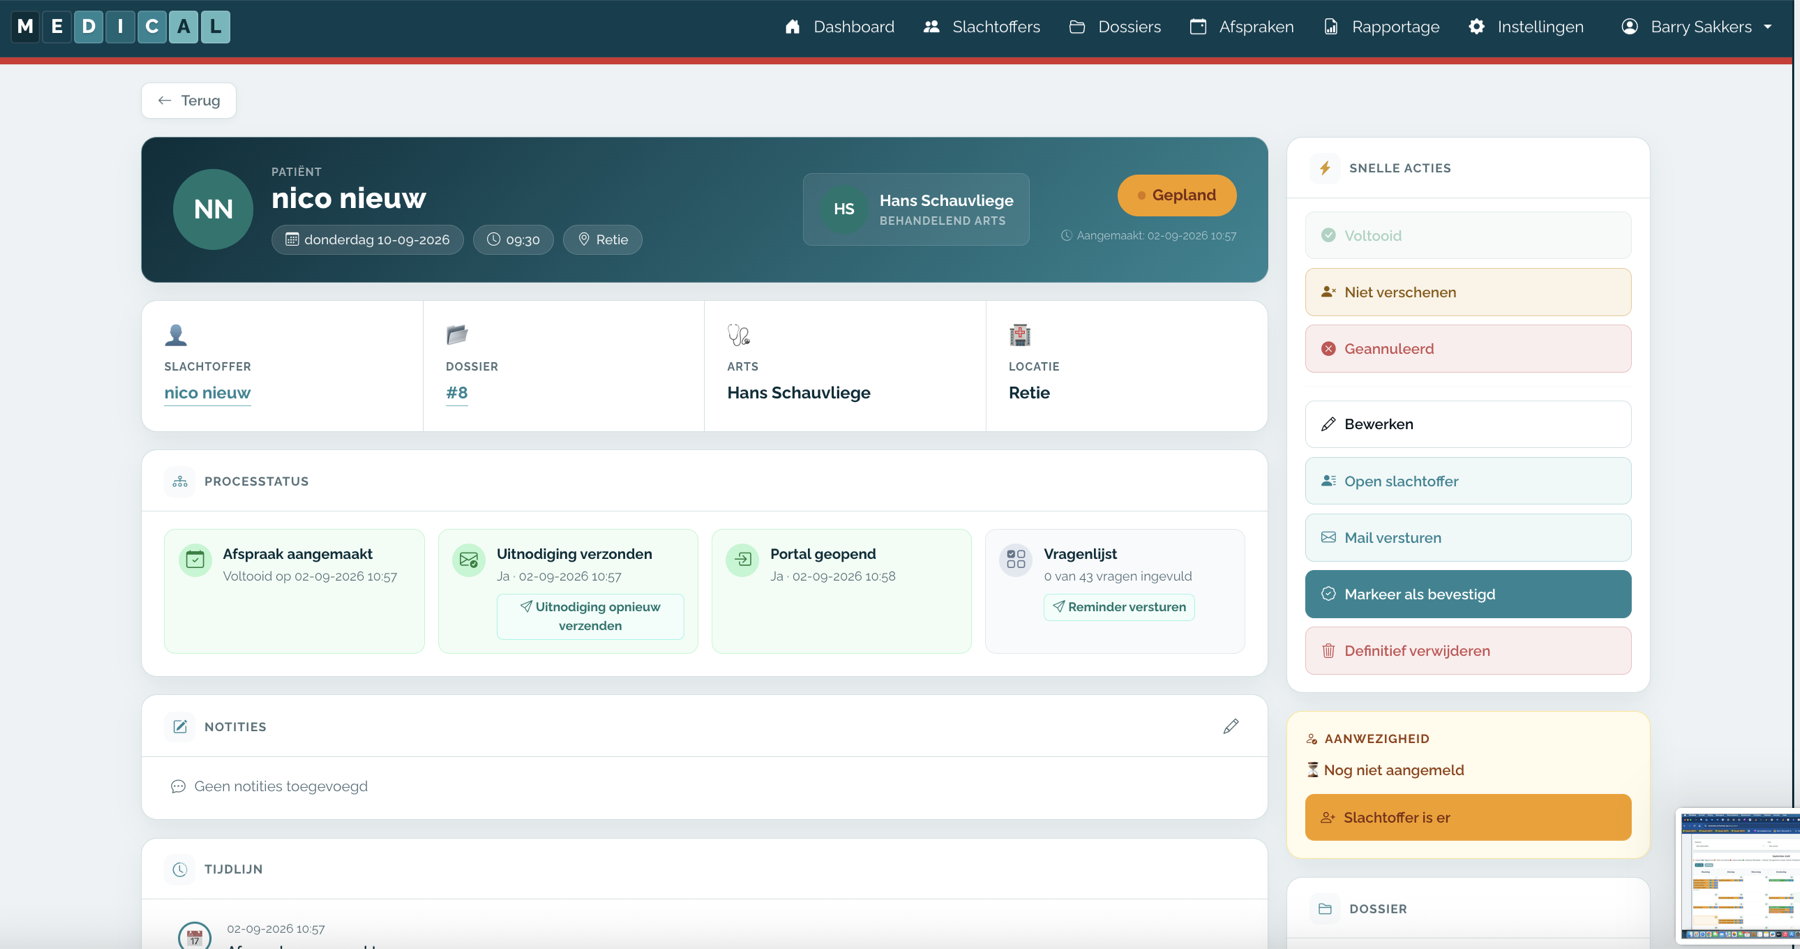Open the floating screenshot thumbnail preview
1800x949 pixels.
[1738, 876]
